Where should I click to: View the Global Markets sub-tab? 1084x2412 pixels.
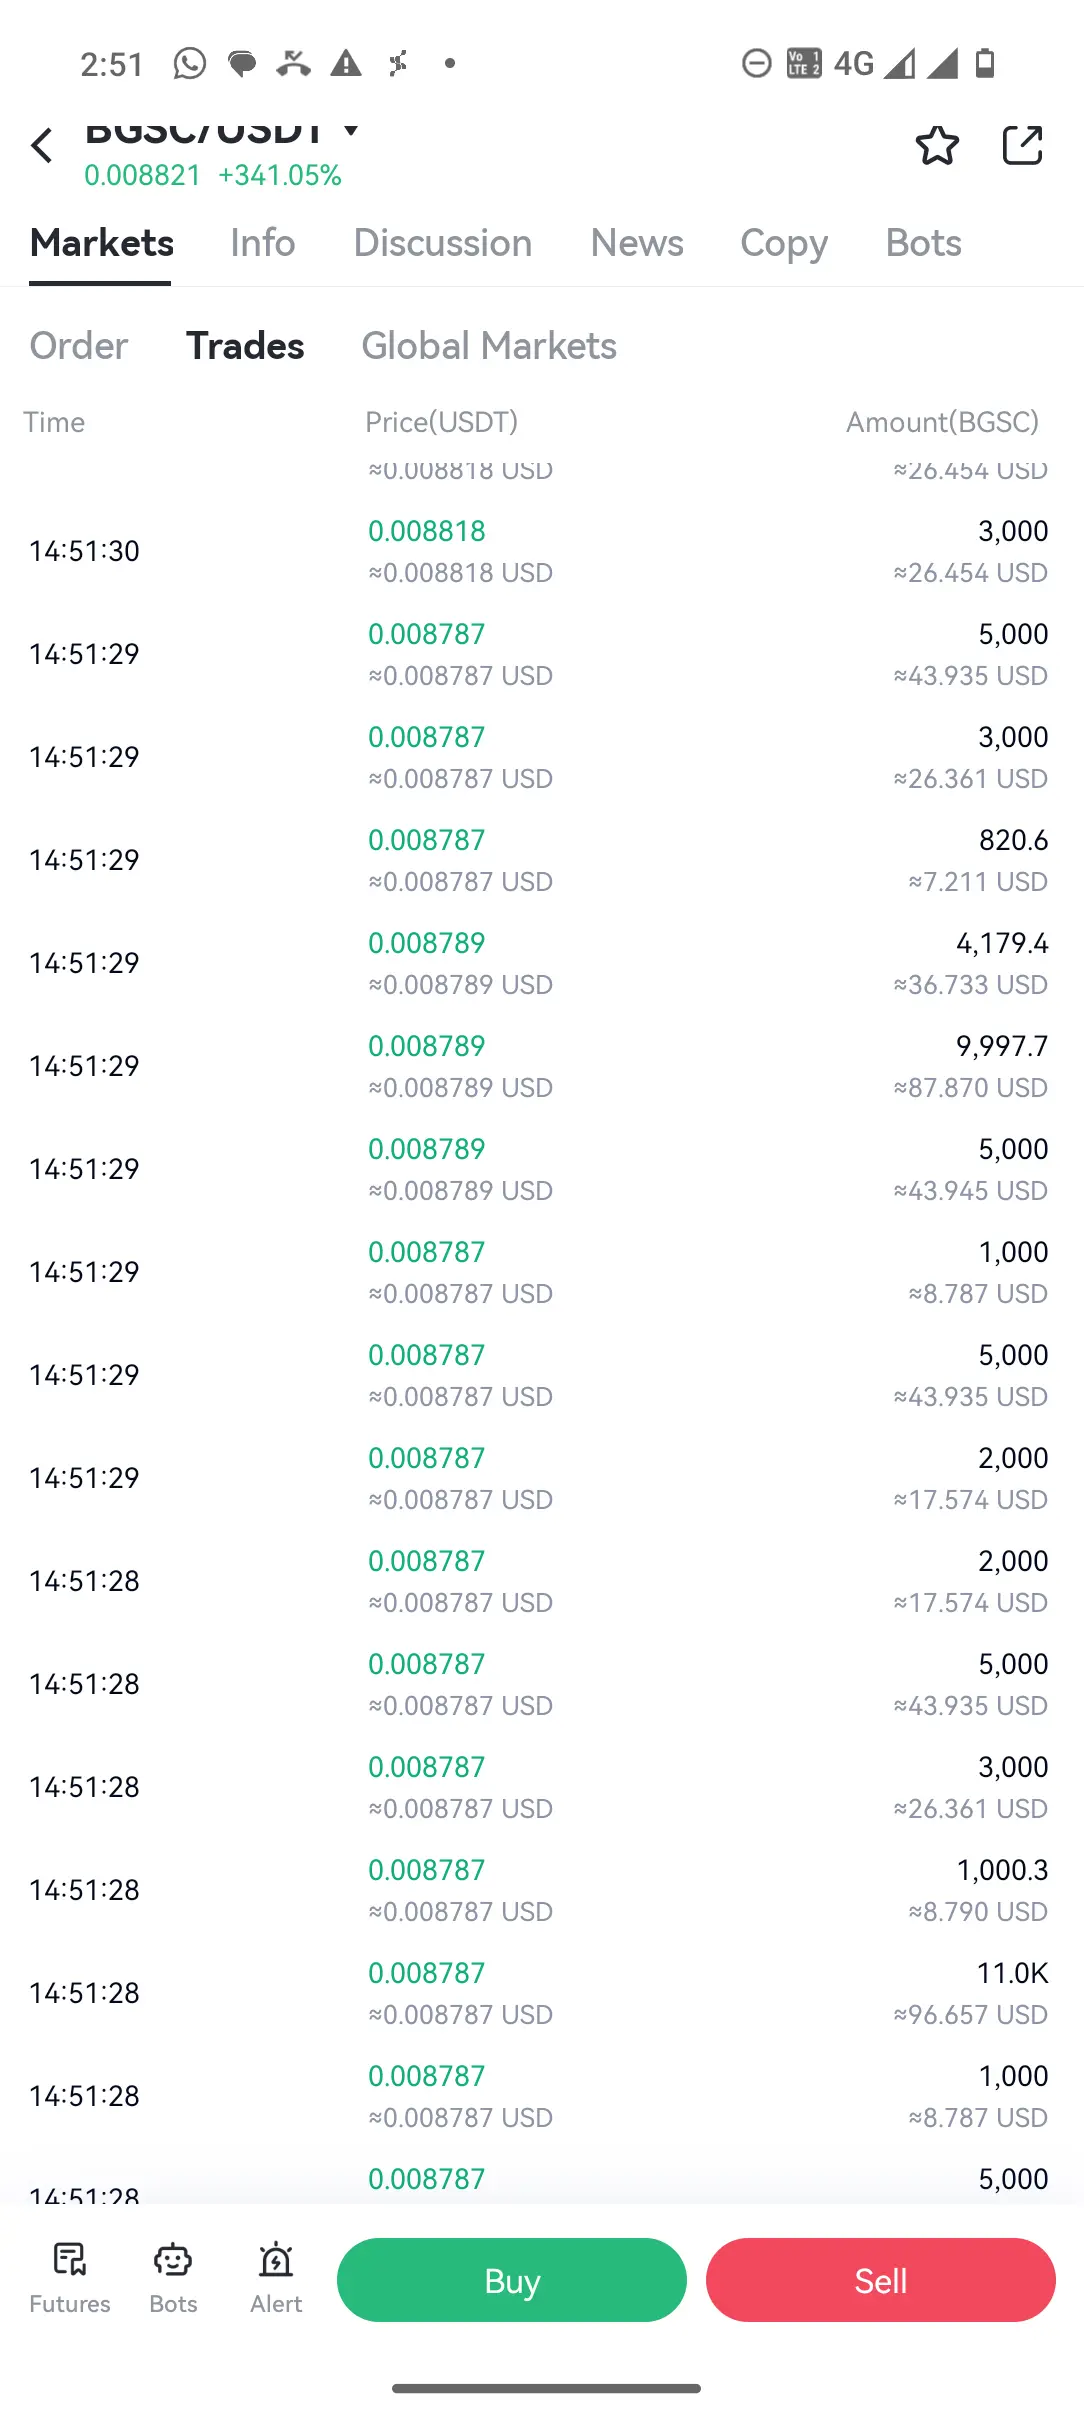pos(489,346)
